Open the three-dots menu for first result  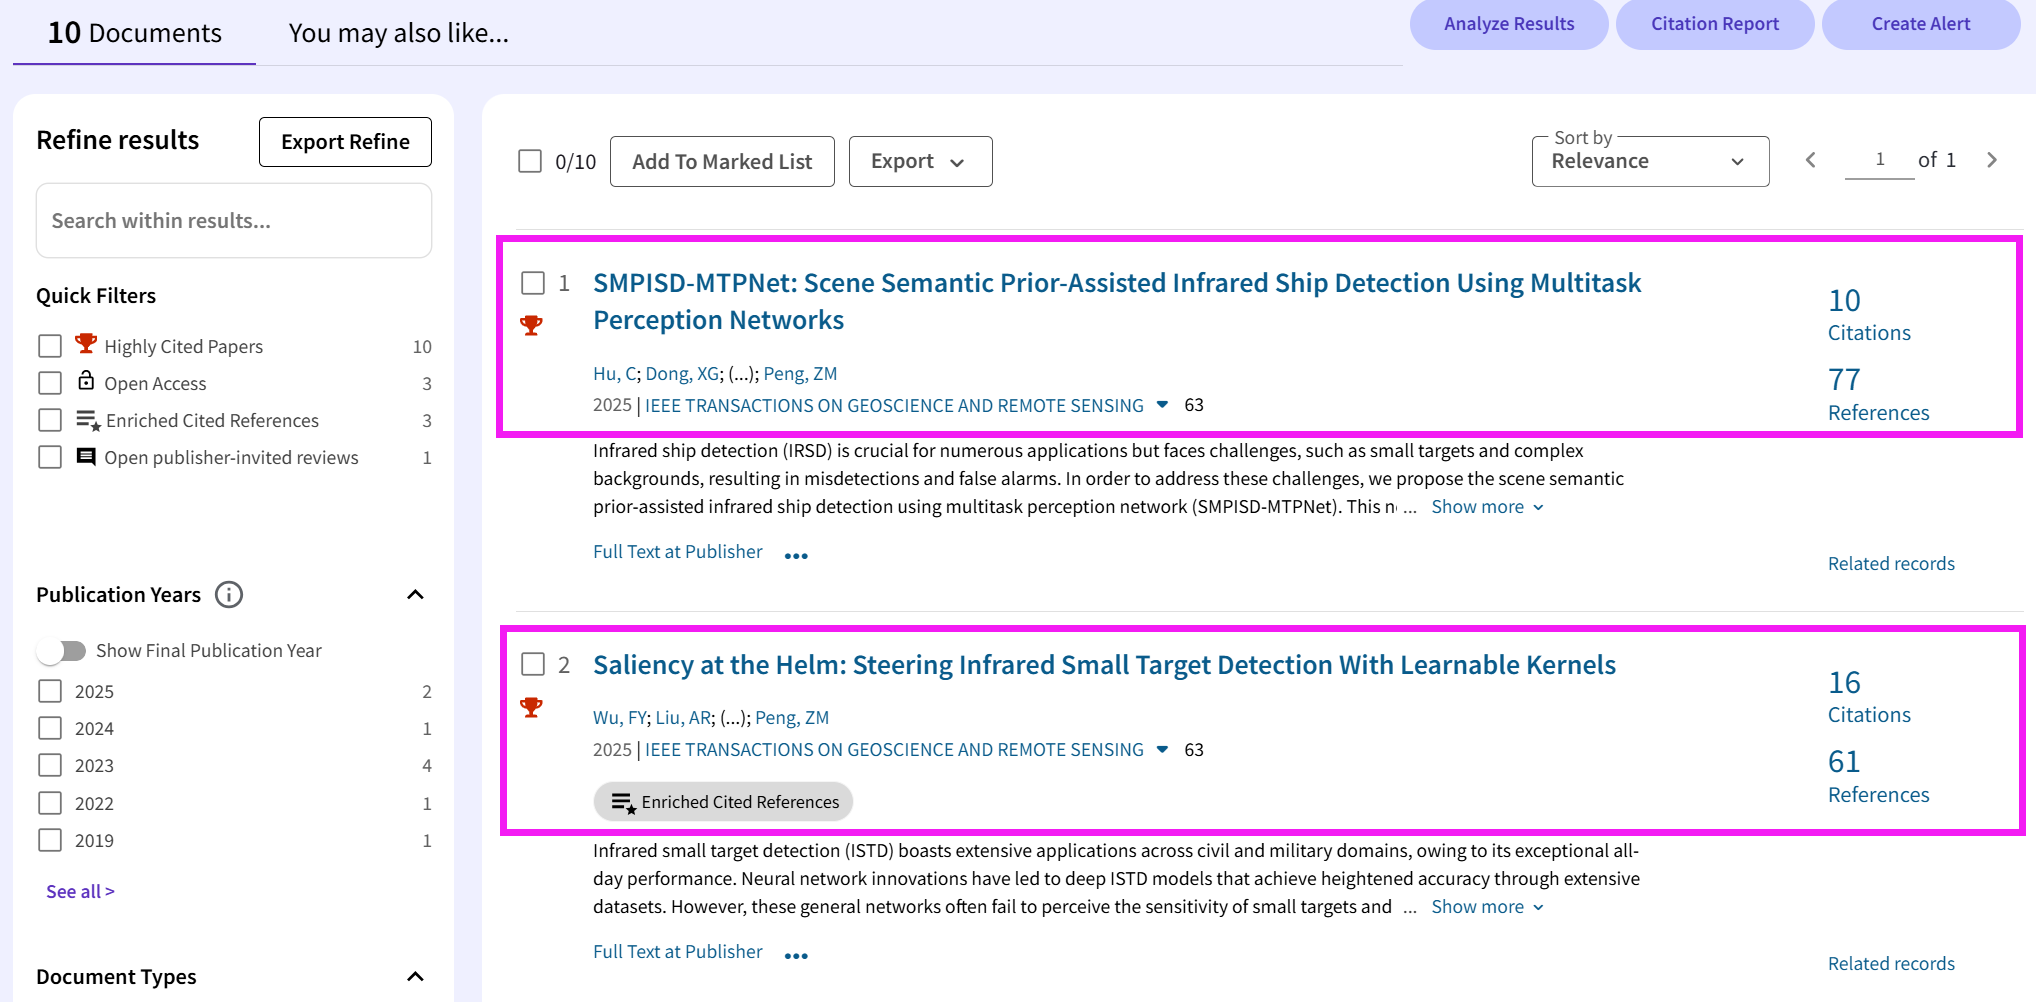(x=796, y=556)
